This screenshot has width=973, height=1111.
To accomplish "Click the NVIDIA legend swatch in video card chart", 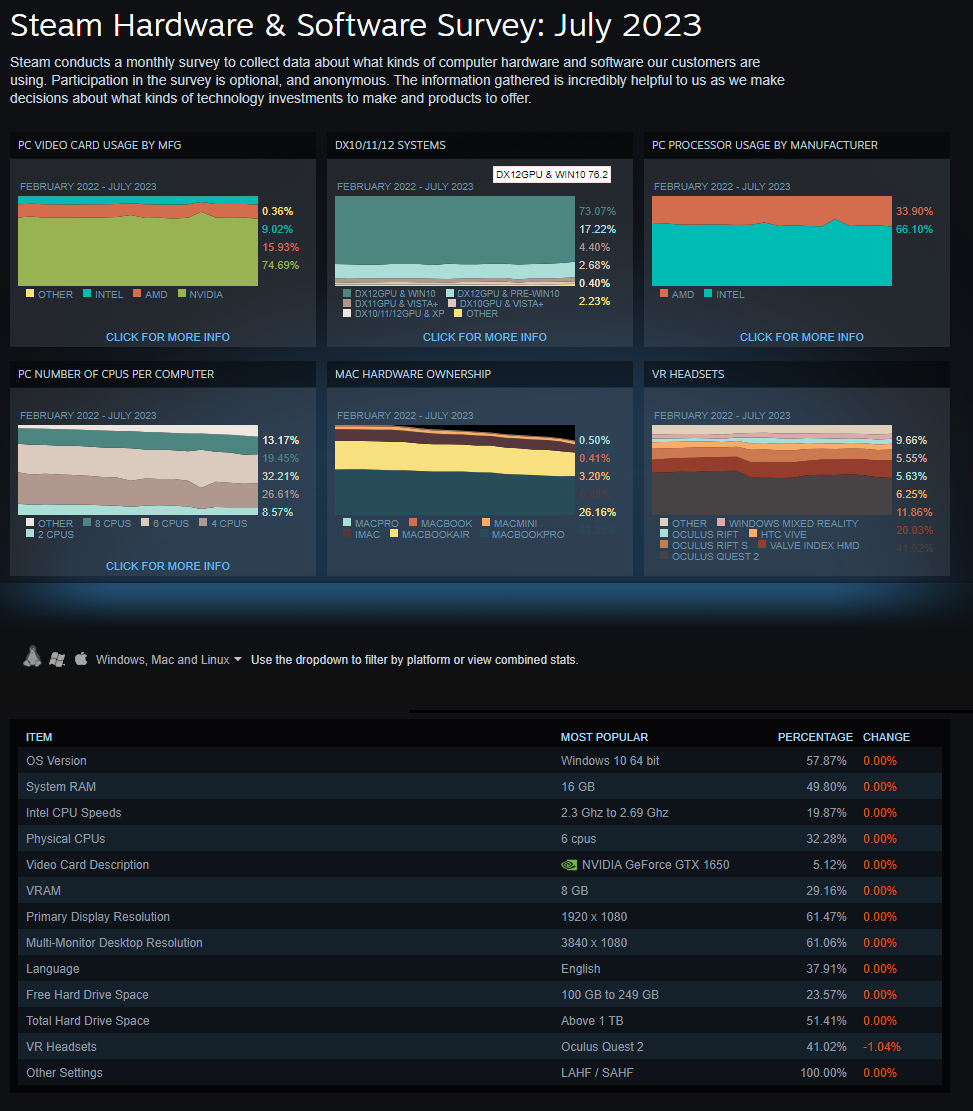I will point(181,293).
